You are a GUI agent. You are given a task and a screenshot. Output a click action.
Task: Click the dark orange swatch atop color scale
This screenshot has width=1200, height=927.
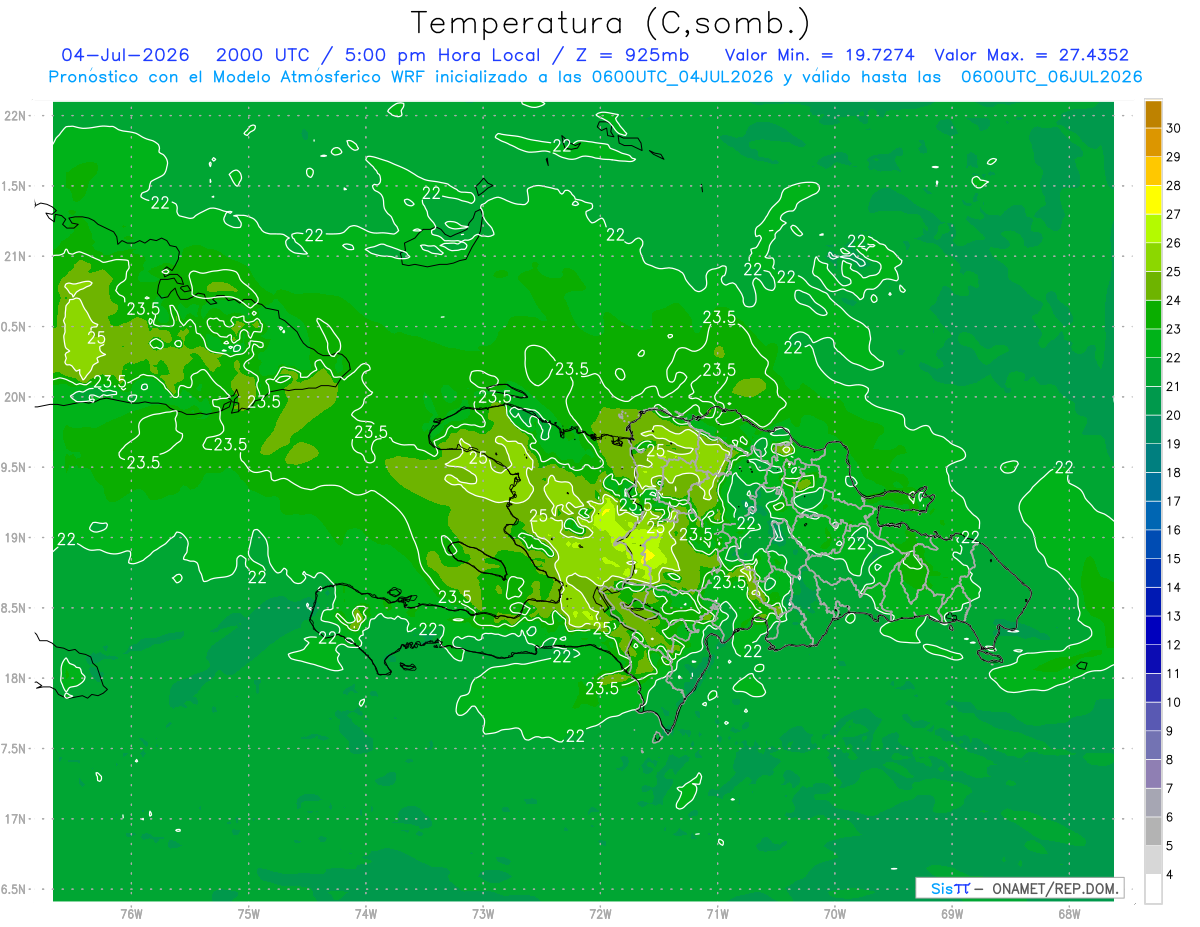pos(1153,113)
